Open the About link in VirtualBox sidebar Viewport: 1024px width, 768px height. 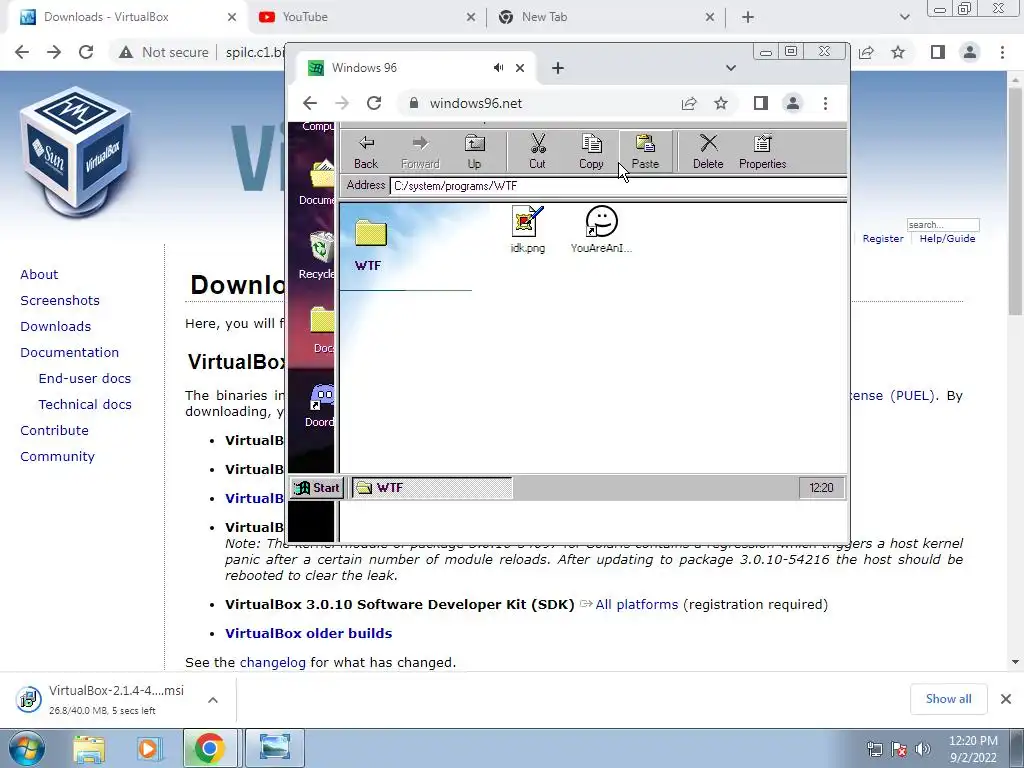tap(39, 275)
